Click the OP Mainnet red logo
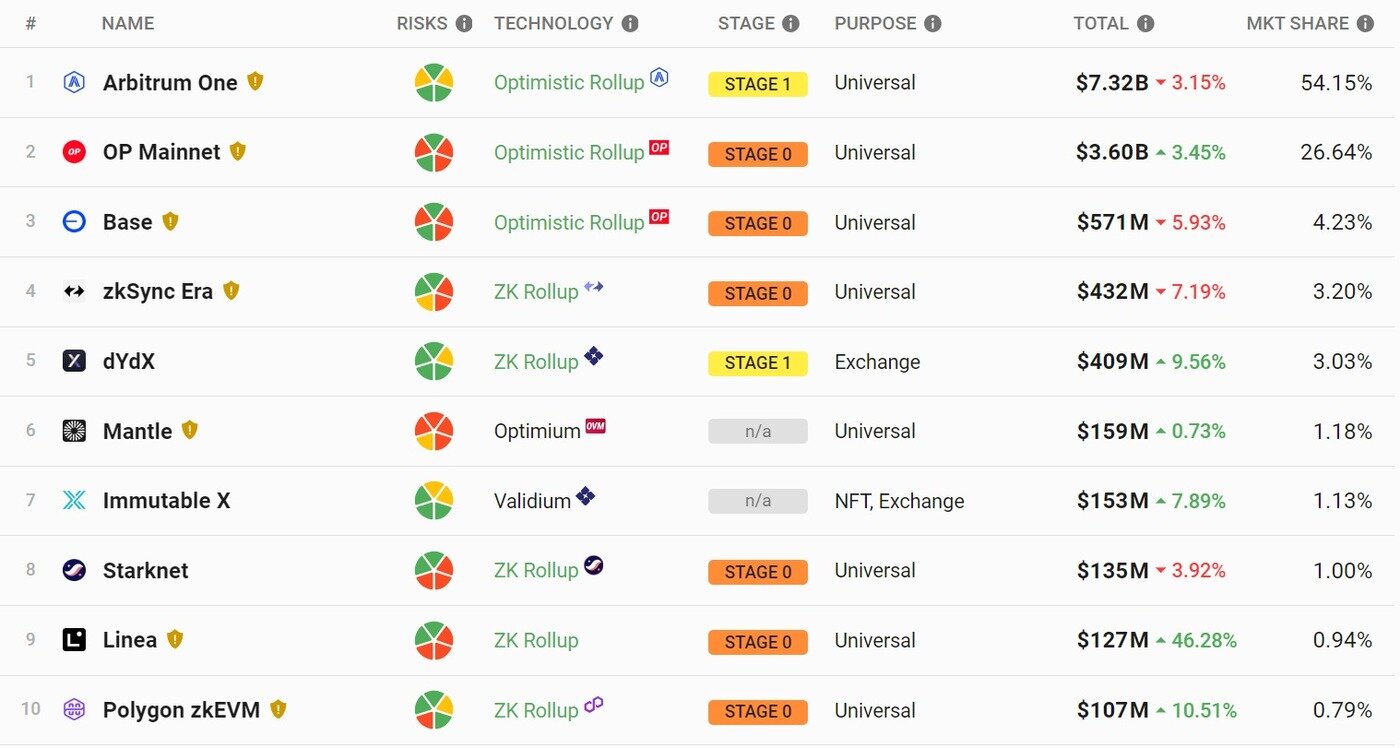 click(x=74, y=152)
